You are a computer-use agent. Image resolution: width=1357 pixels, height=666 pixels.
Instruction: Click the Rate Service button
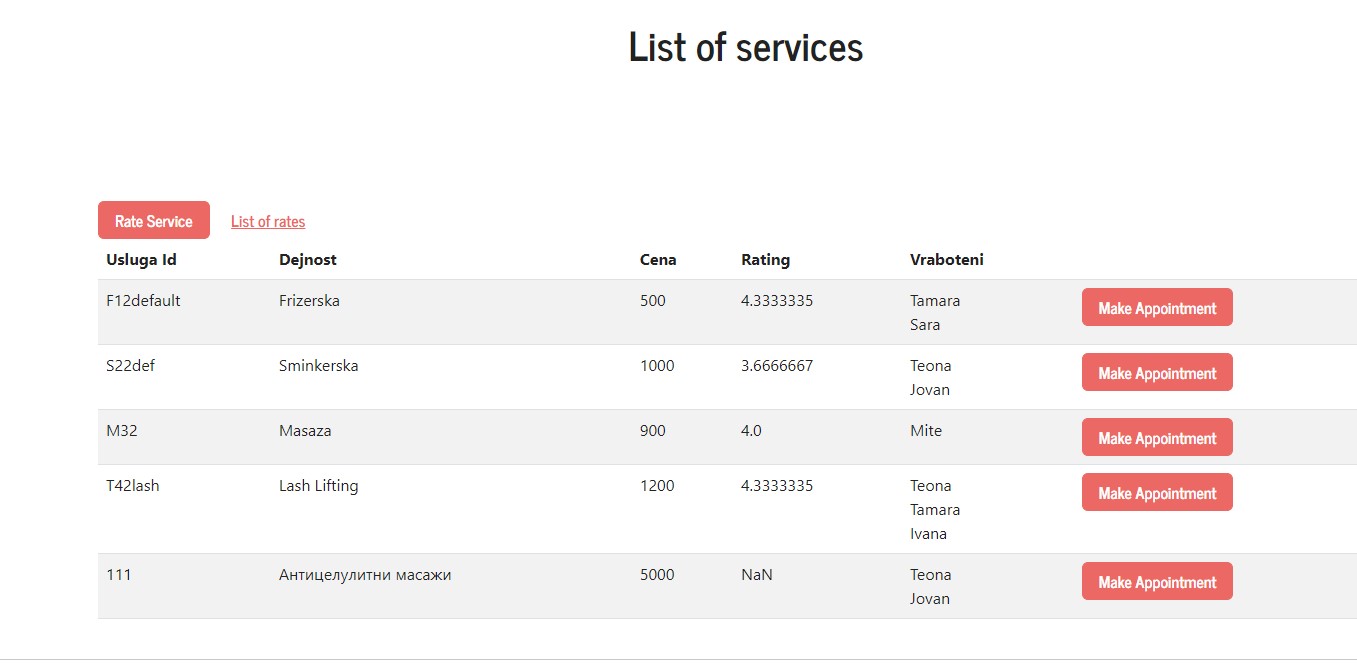[154, 221]
